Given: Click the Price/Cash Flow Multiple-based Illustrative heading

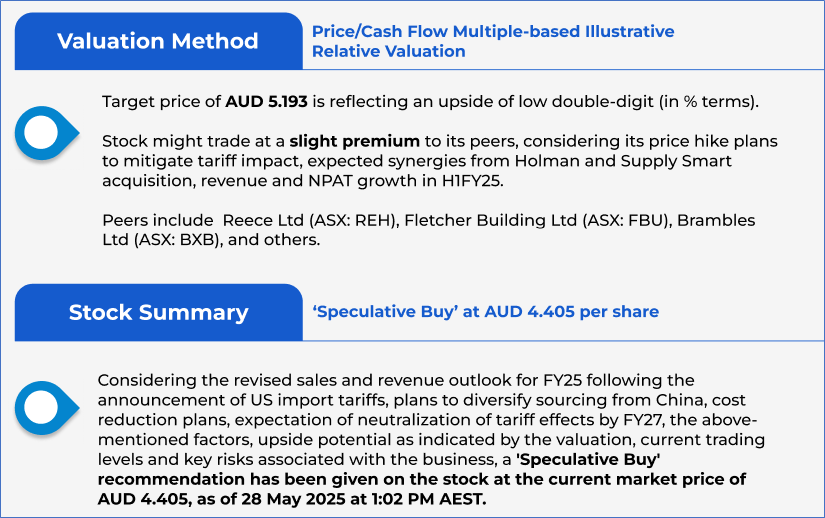Looking at the screenshot, I should pos(493,32).
